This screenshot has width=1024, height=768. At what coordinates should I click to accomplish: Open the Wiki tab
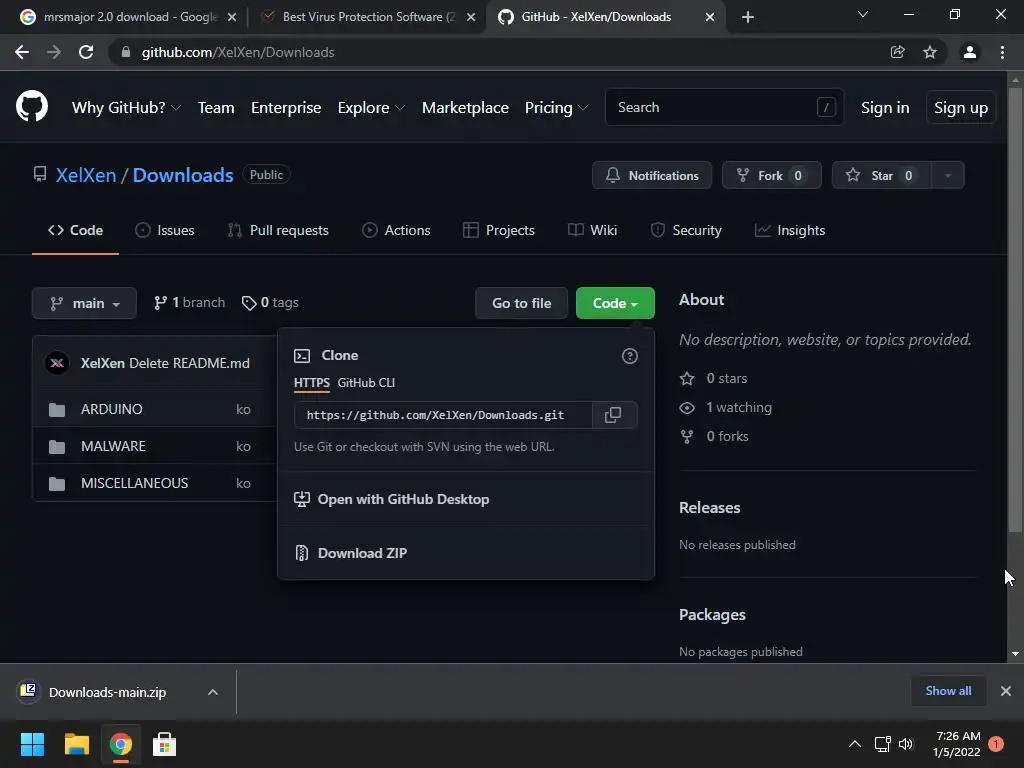point(592,231)
